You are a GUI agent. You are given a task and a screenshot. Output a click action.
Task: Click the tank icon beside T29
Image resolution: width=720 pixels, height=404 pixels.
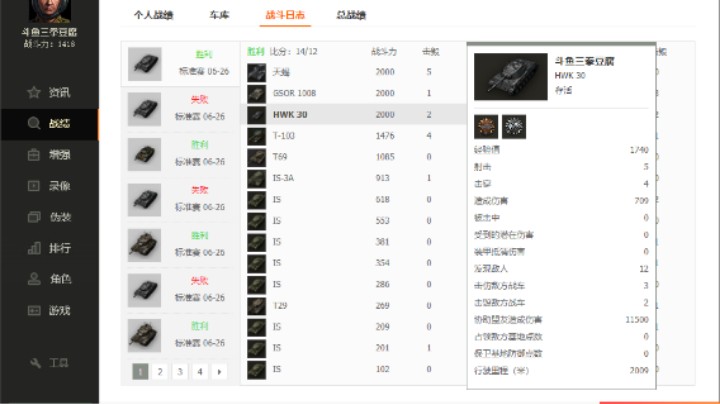[x=256, y=306]
